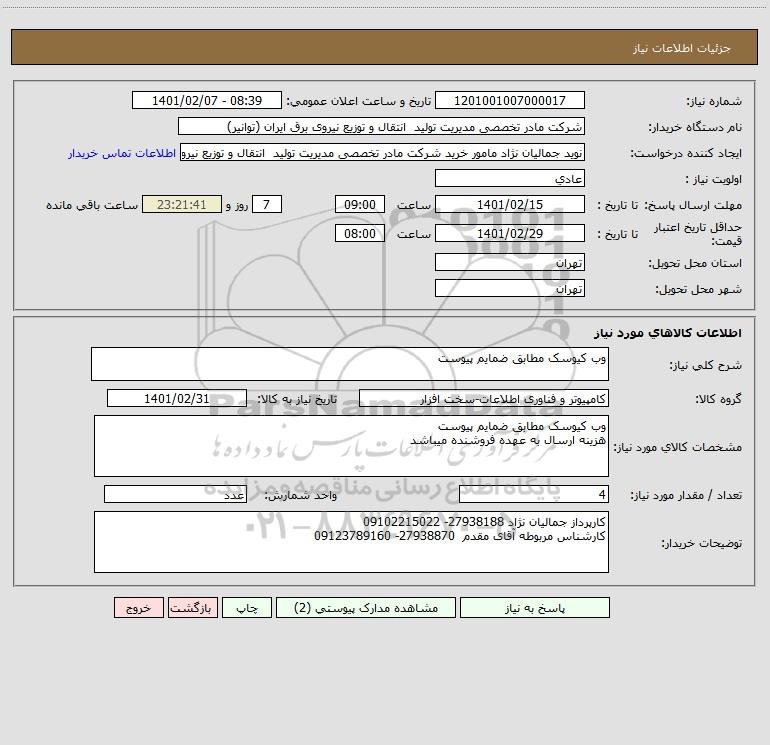Viewport: 770px width, 745px height.
Task: Click the priority field showing عادي
Action: pyautogui.click(x=510, y=178)
